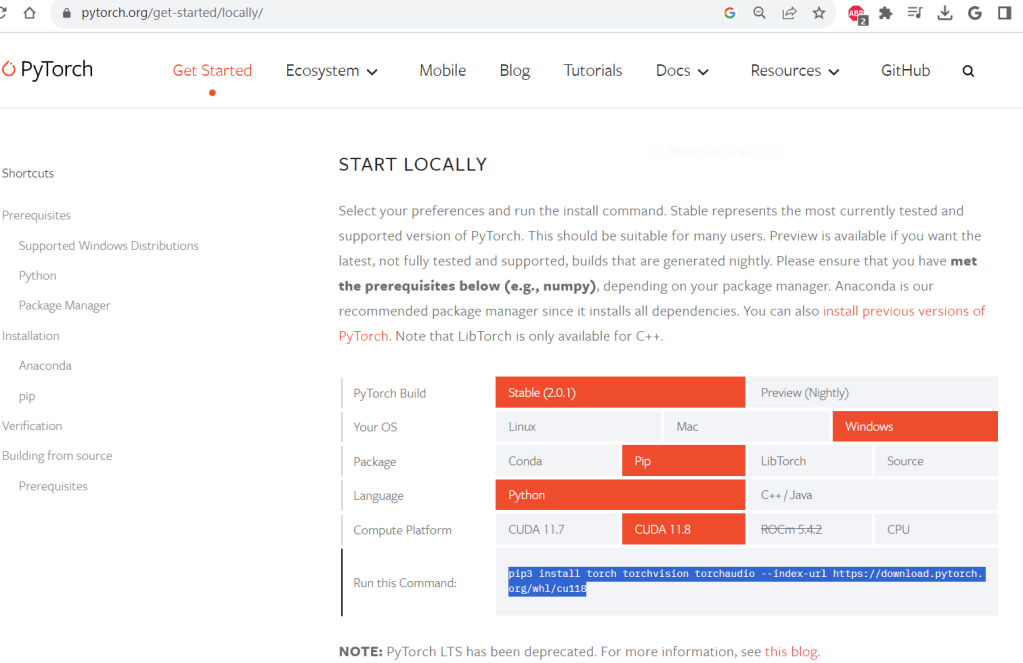The height and width of the screenshot is (663, 1023).
Task: Open the browser extensions puzzle icon
Action: pyautogui.click(x=885, y=14)
